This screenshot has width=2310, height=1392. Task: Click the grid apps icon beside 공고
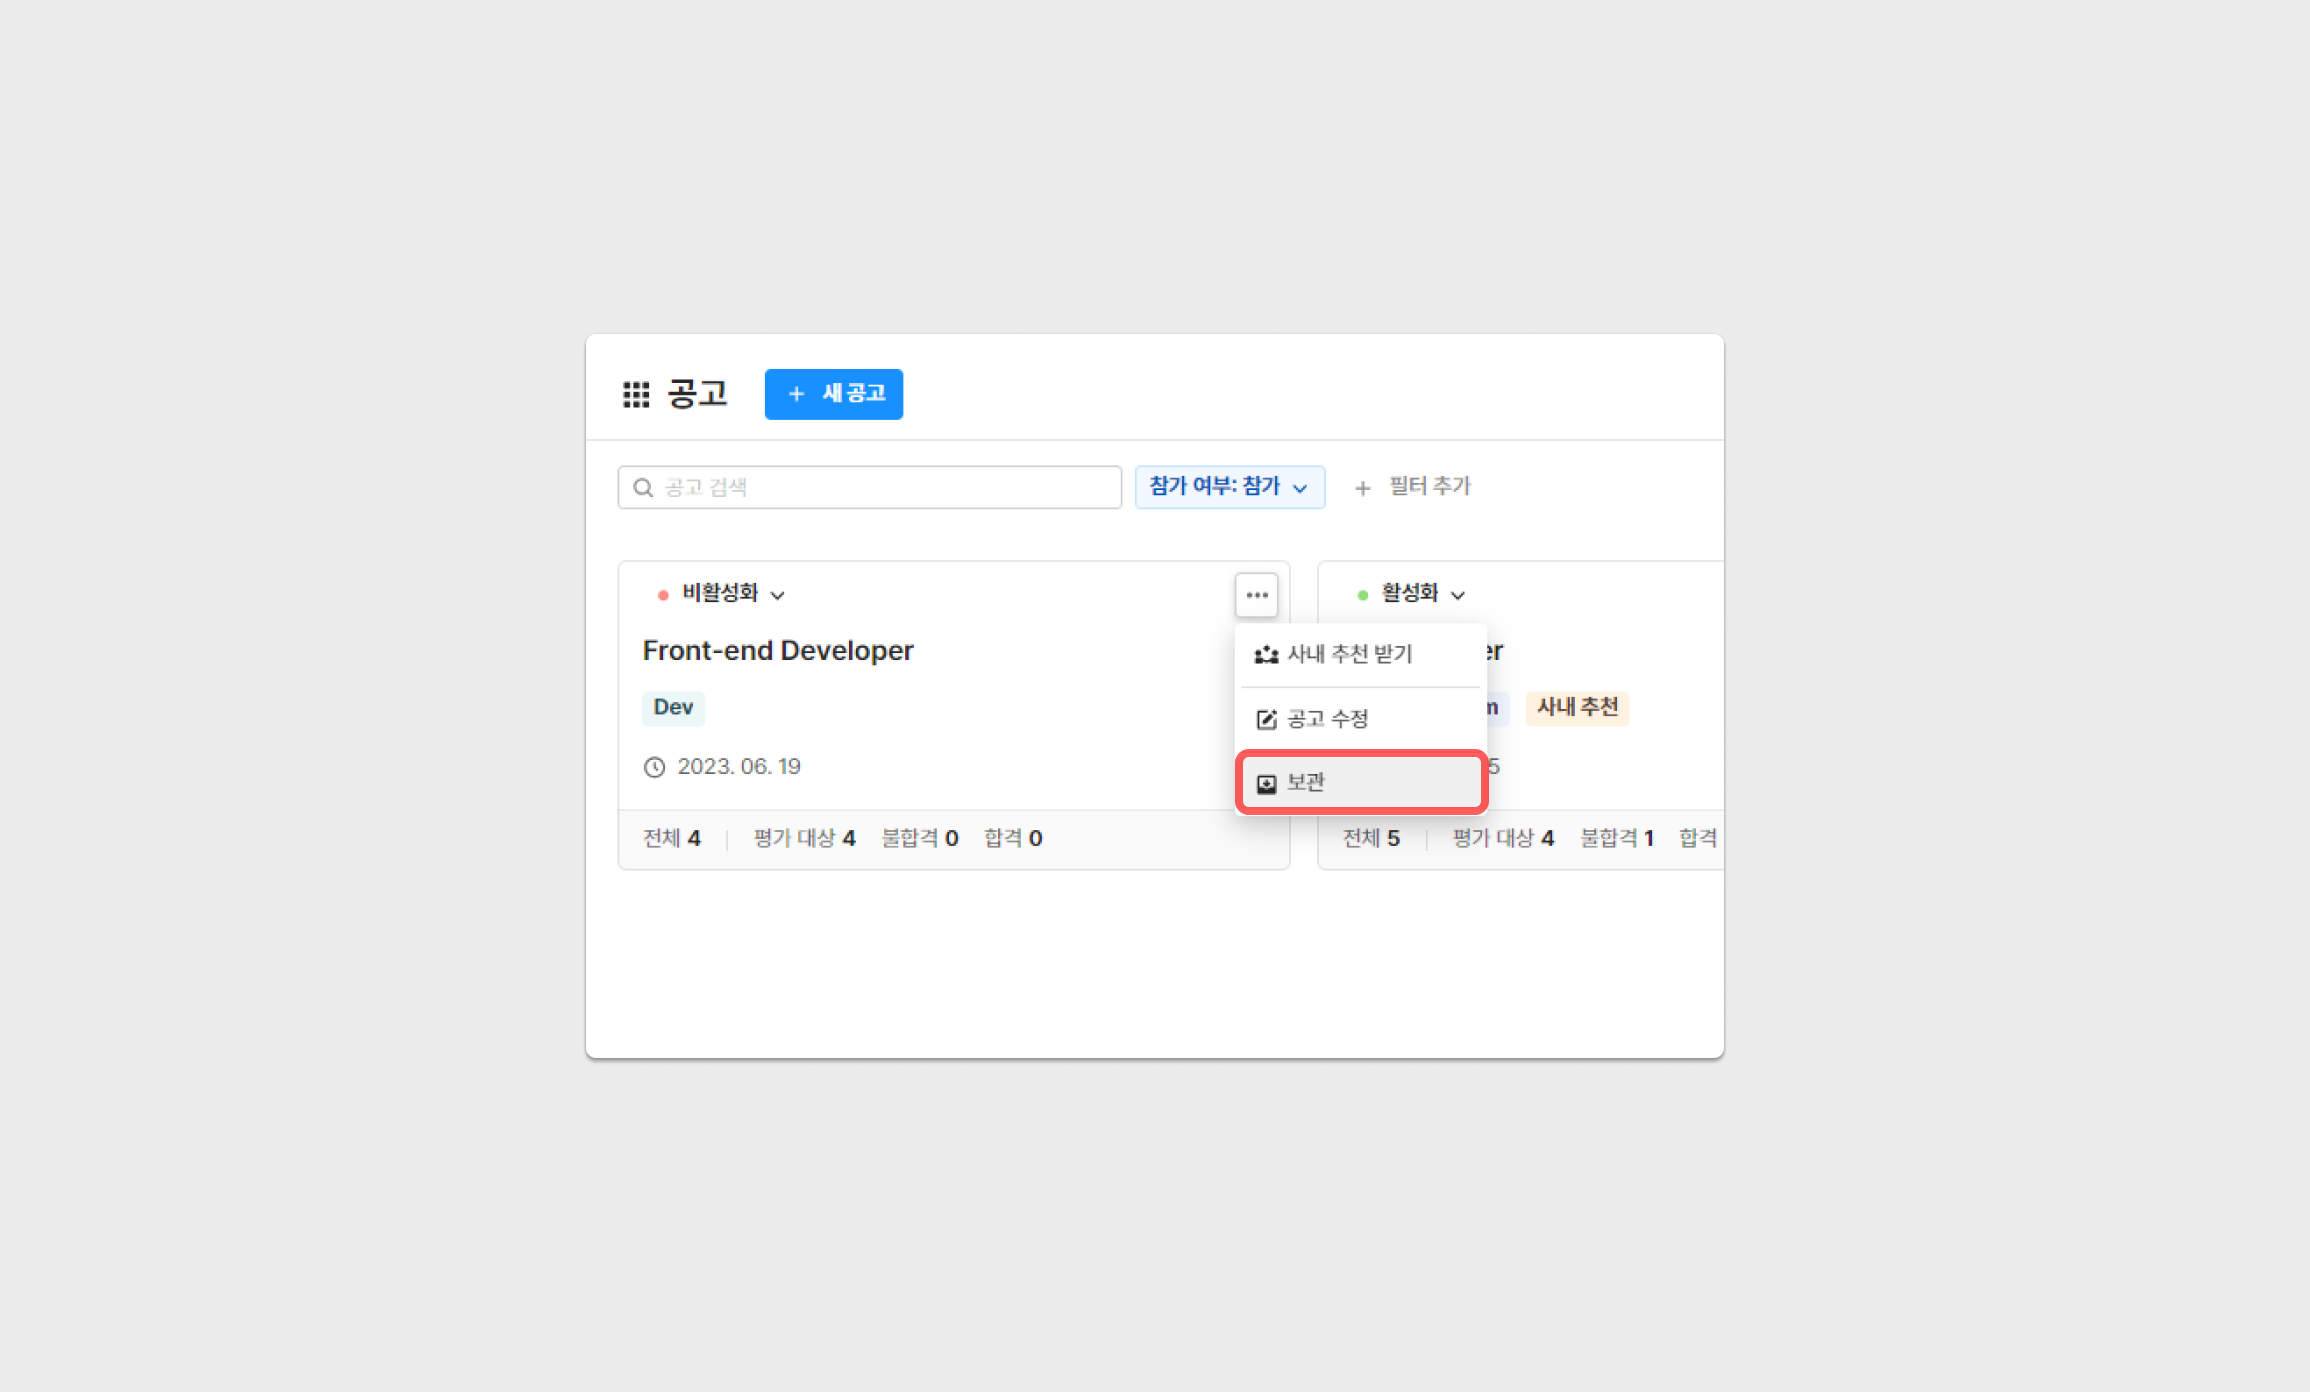tap(636, 394)
